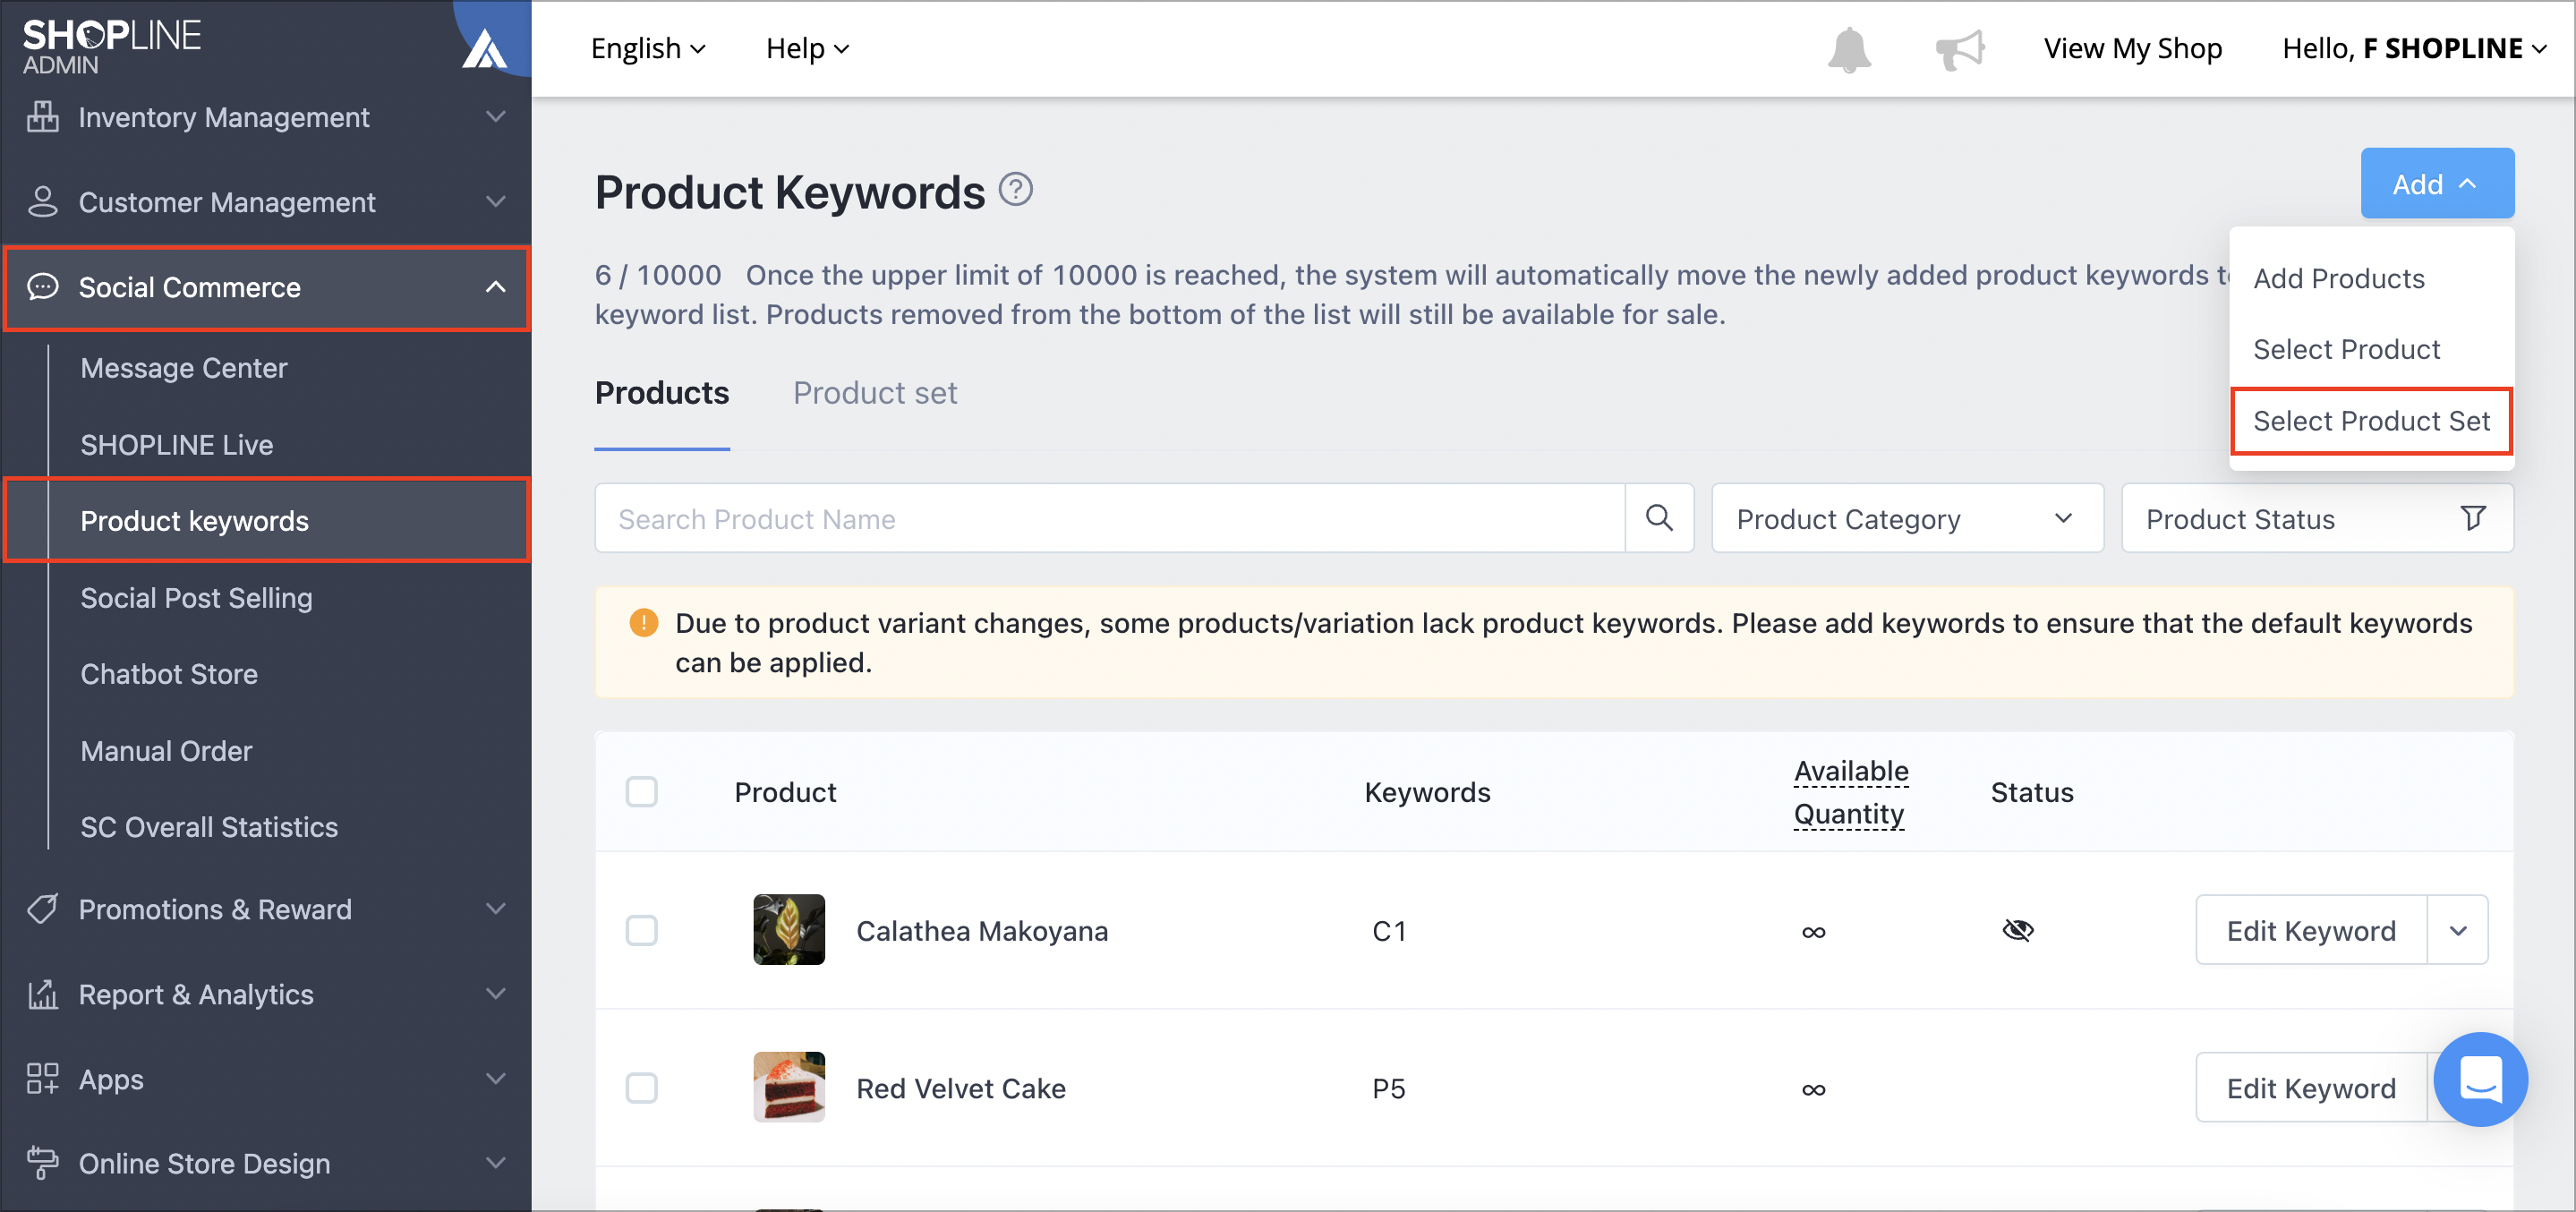Choose Select Product Set from the Add menu

[x=2371, y=421]
